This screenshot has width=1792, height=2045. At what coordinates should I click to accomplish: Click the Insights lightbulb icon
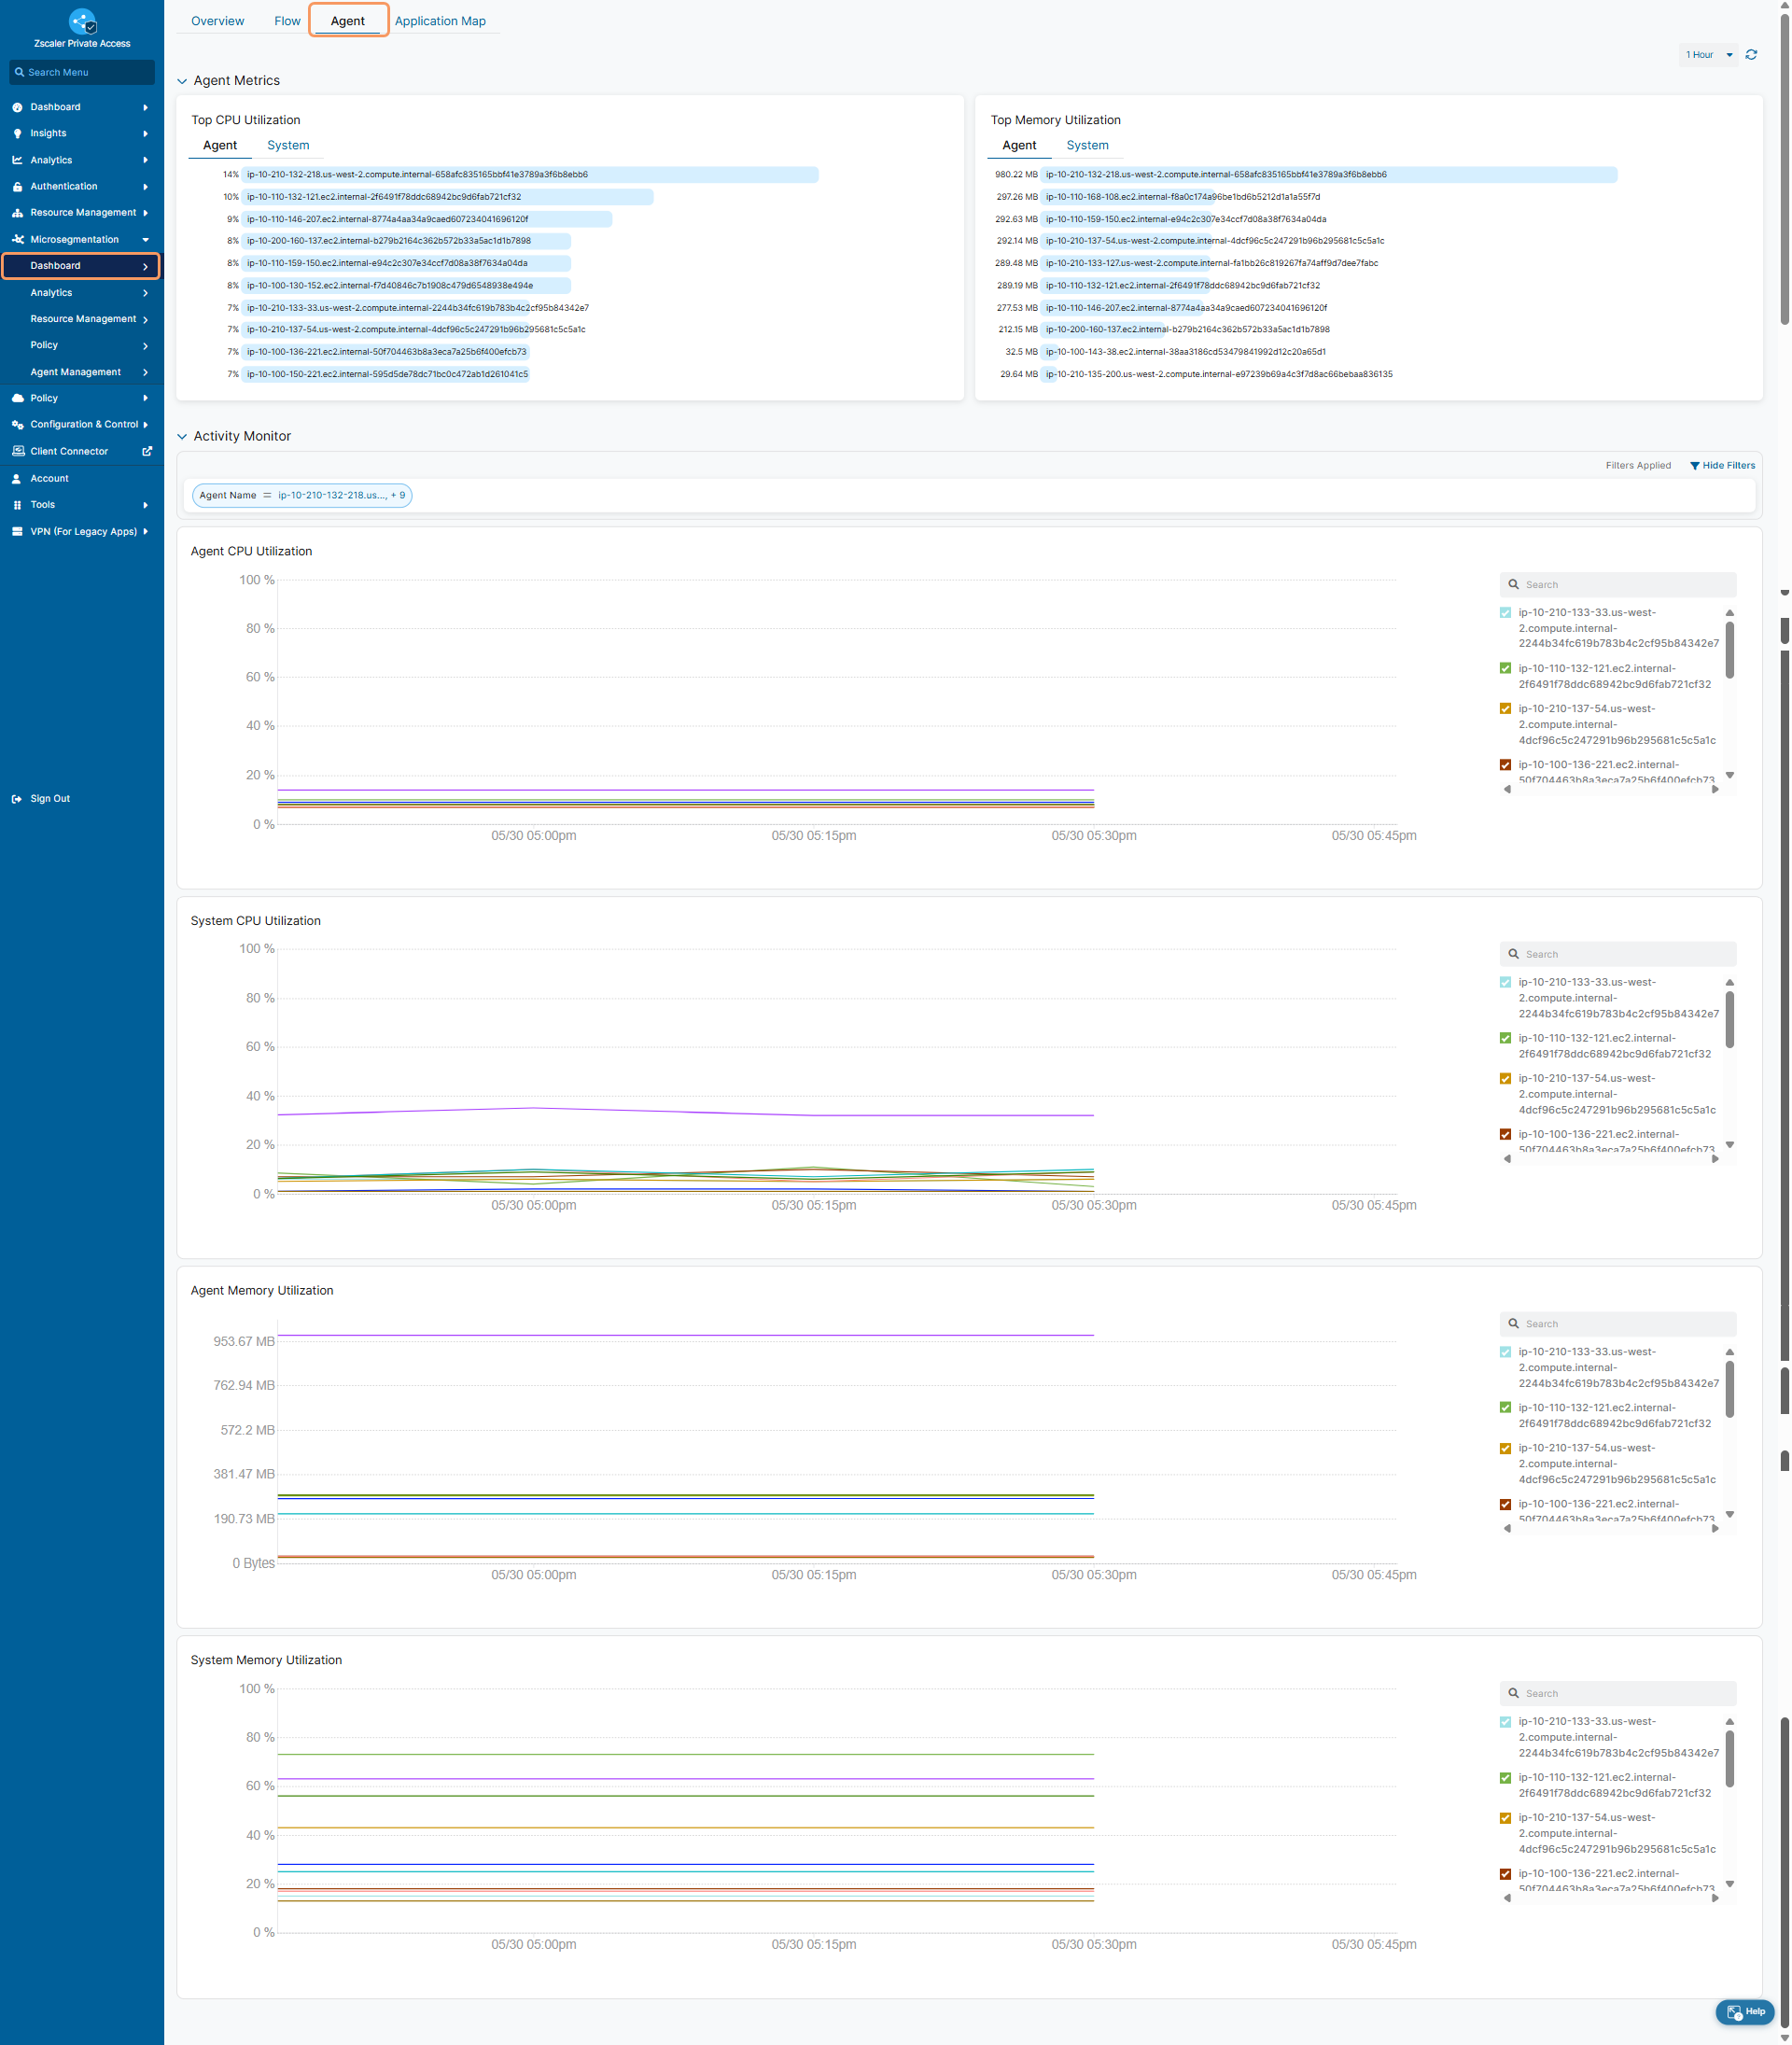coord(17,133)
